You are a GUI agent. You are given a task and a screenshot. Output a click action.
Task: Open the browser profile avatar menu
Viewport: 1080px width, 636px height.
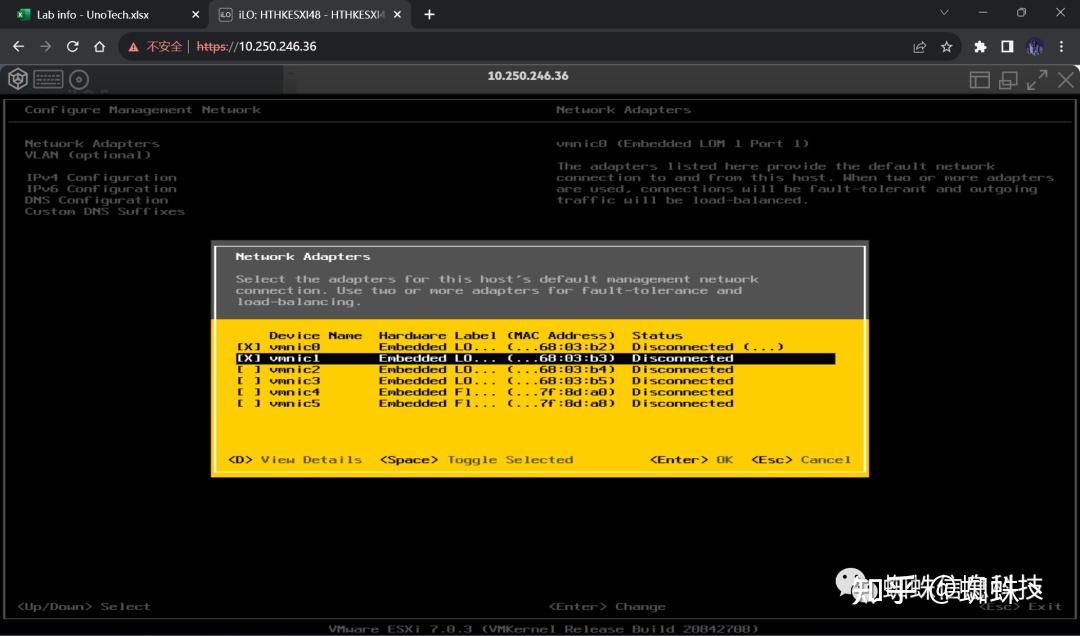(1034, 46)
